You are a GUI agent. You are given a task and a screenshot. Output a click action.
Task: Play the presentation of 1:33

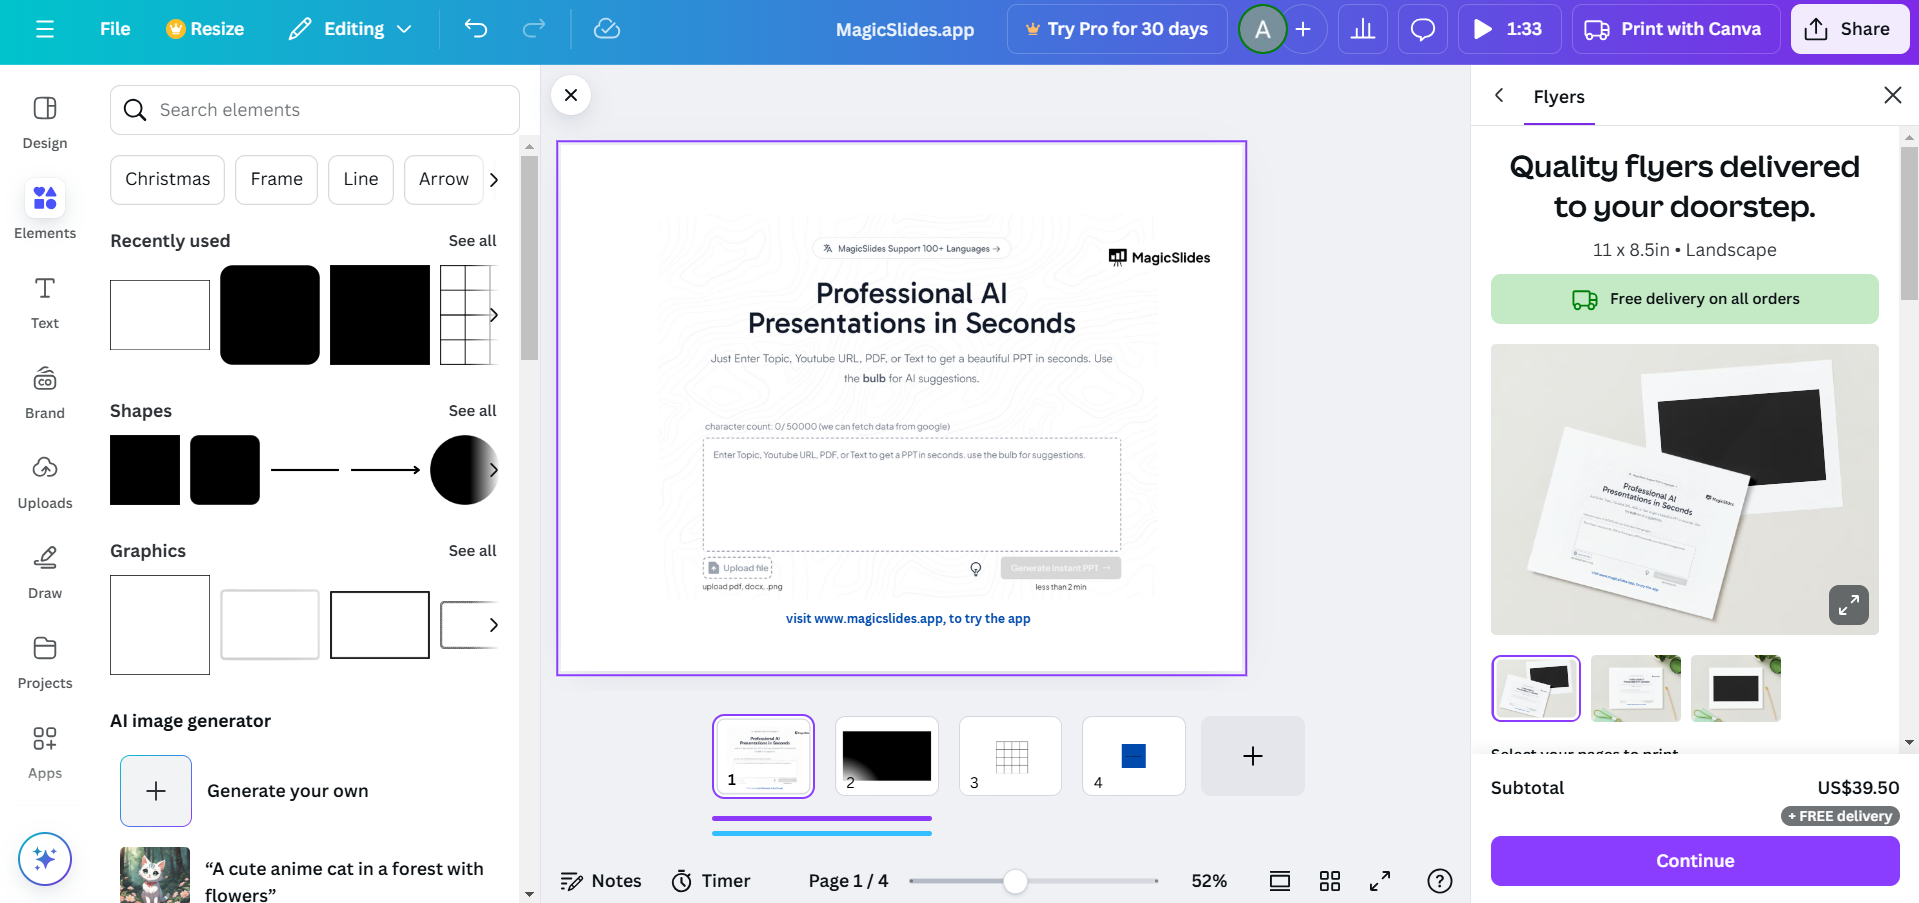[1509, 29]
